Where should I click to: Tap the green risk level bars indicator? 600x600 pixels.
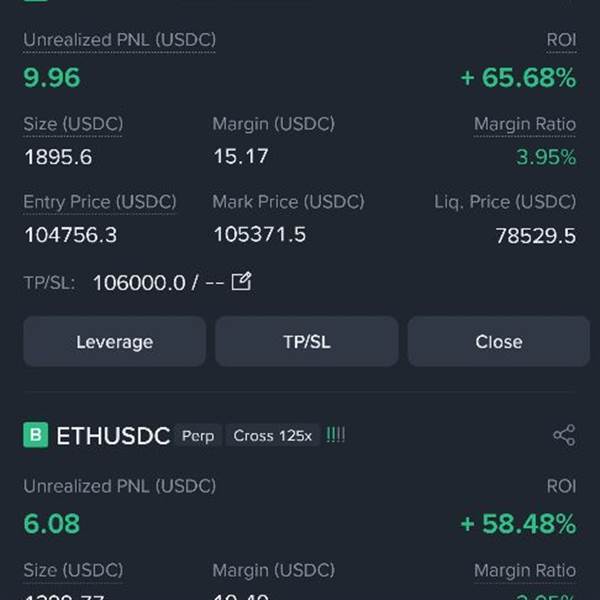click(336, 435)
